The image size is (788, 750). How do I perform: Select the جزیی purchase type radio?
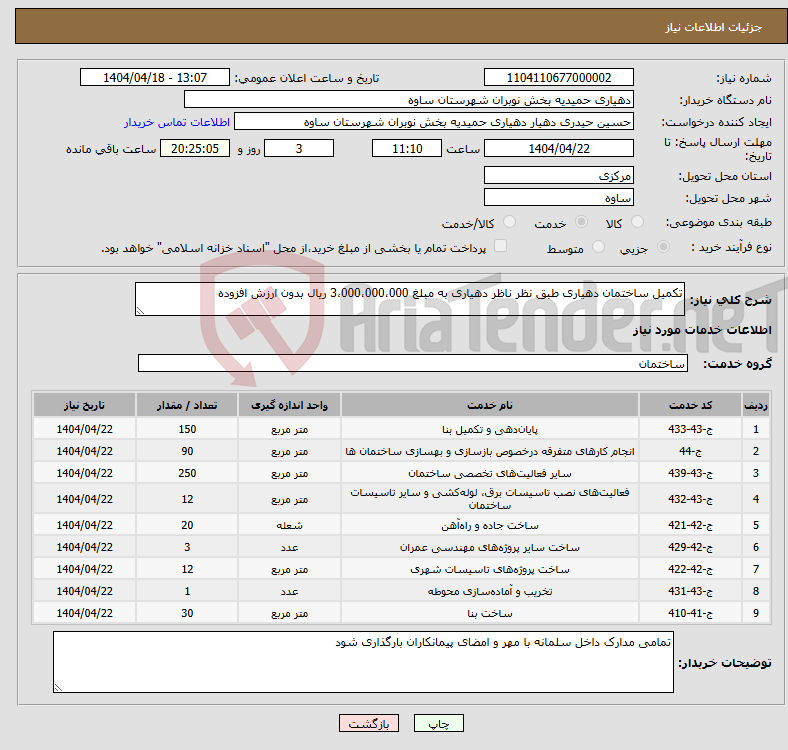click(x=663, y=247)
